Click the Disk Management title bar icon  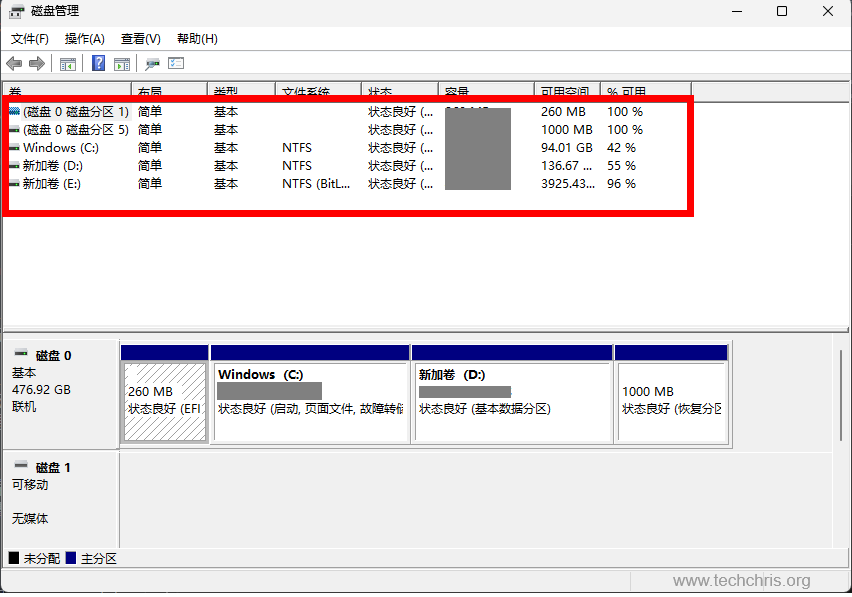(x=17, y=11)
